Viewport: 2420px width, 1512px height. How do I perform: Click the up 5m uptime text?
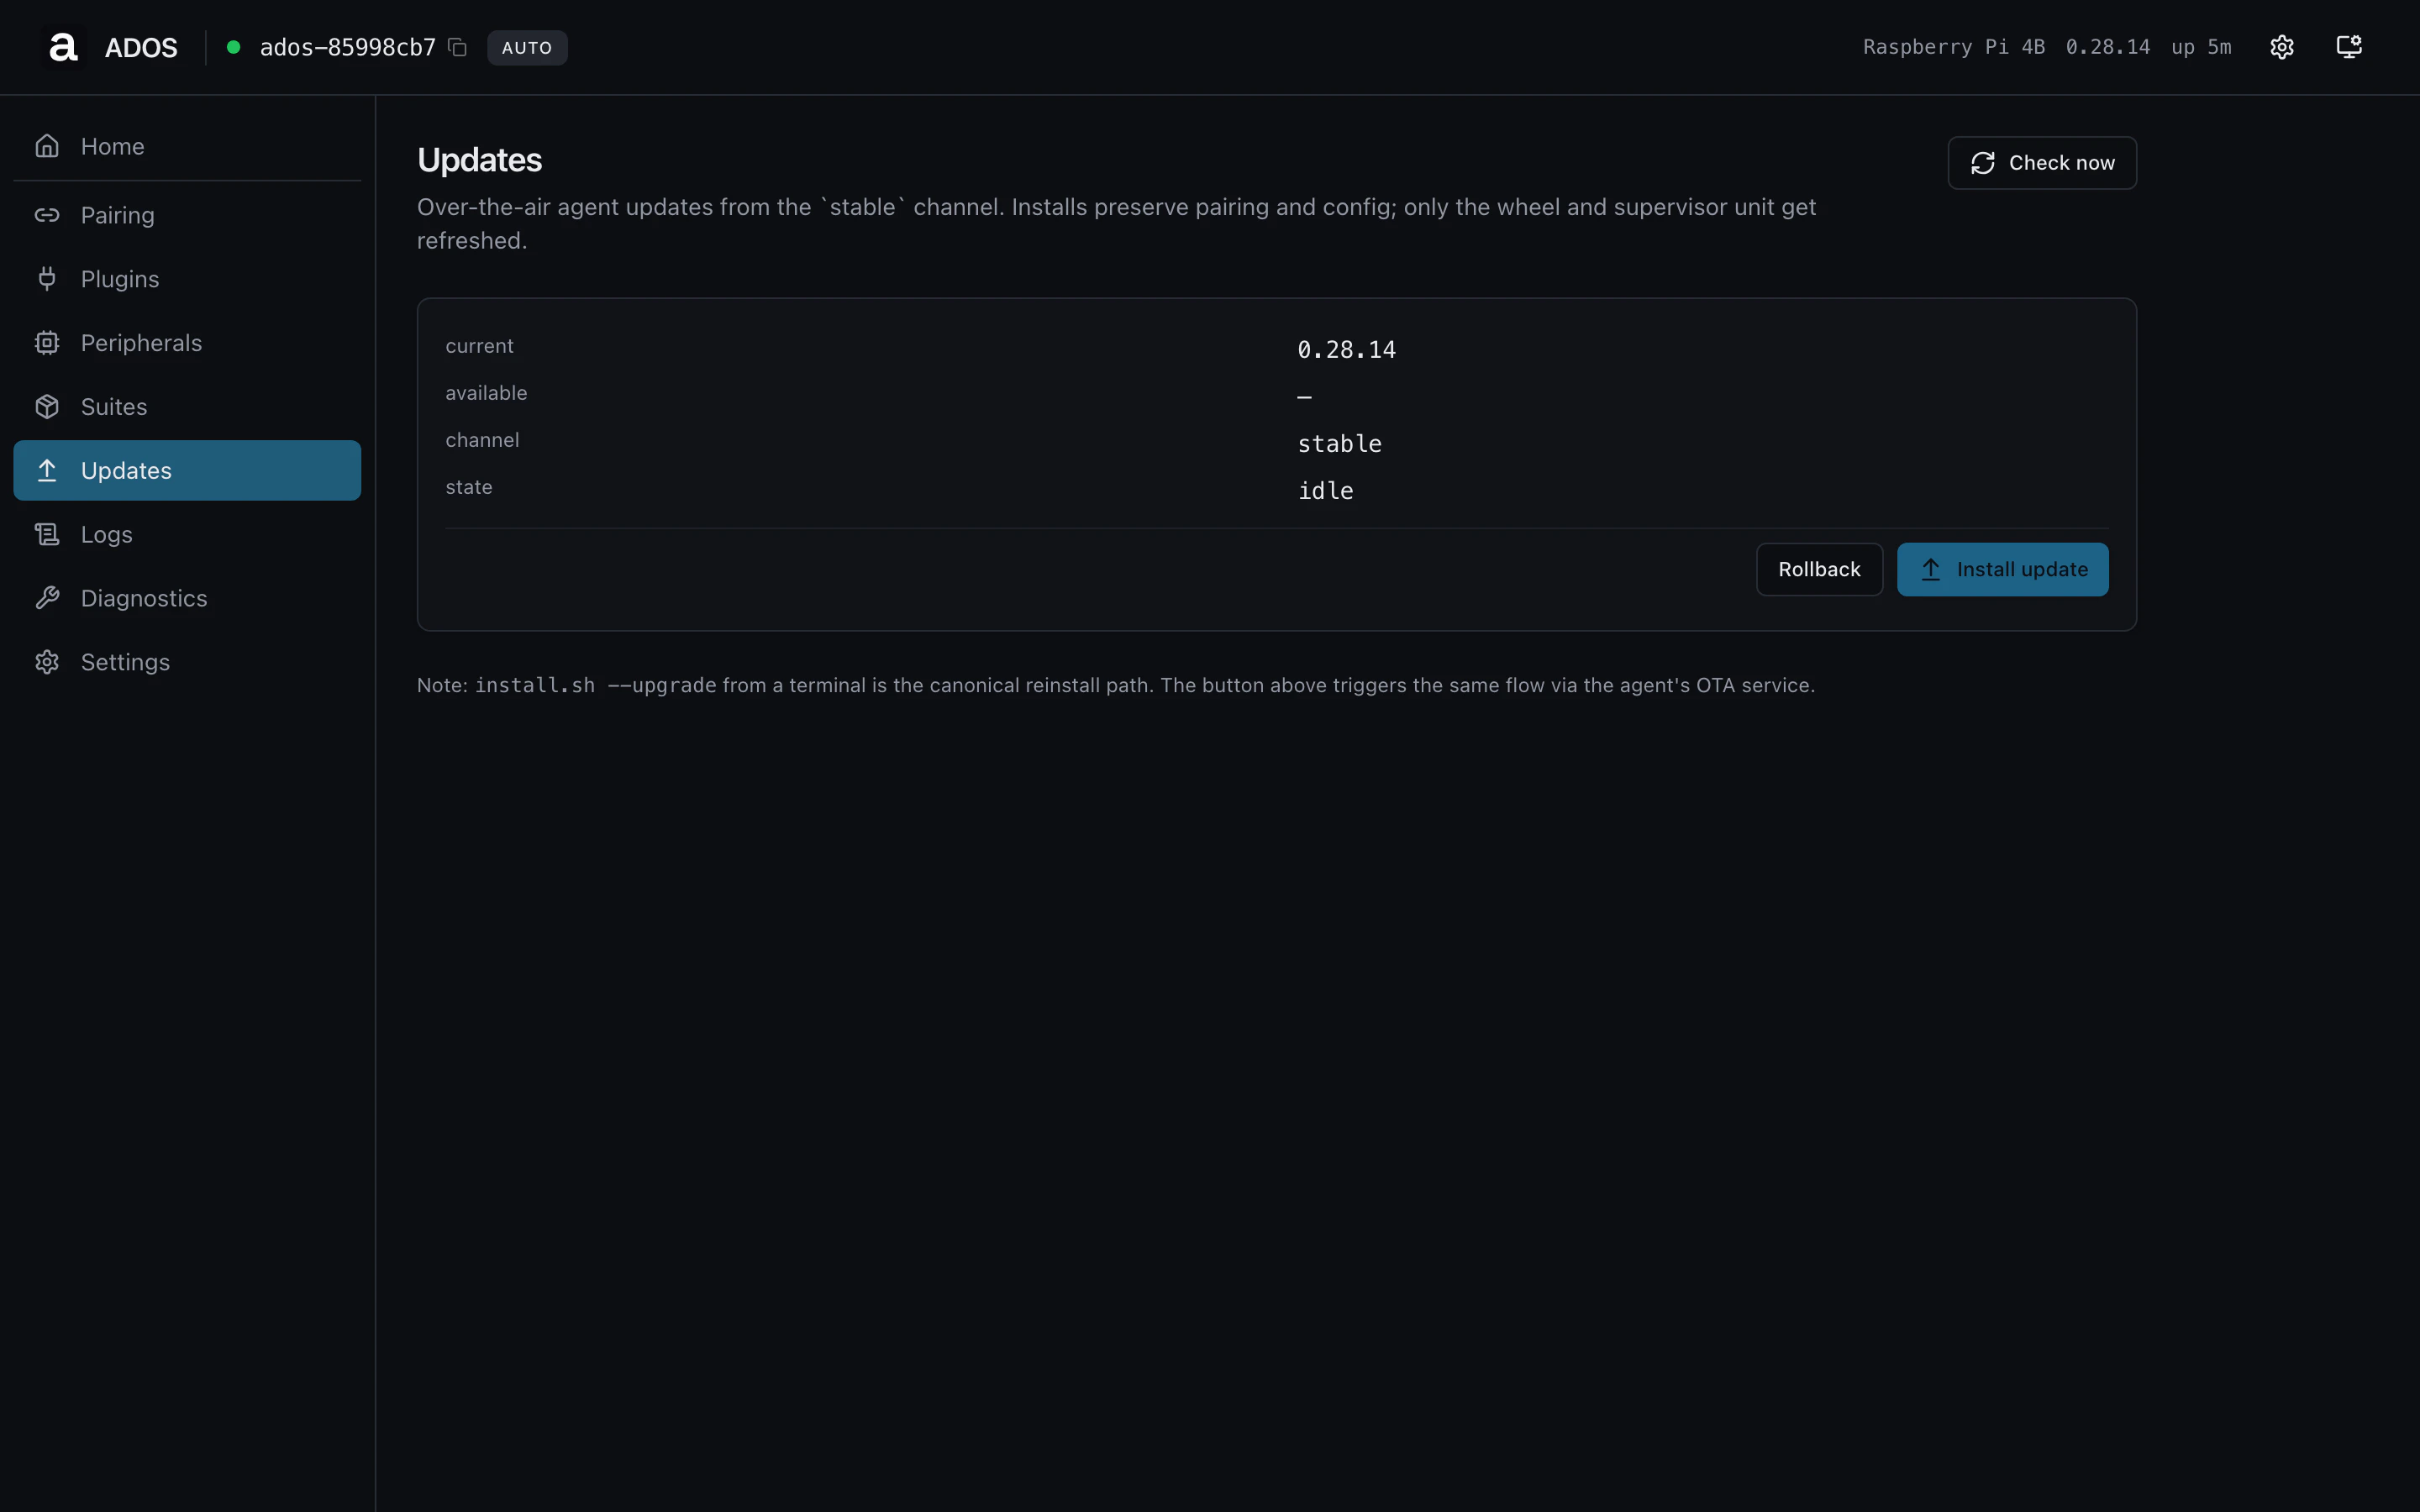2201,47
